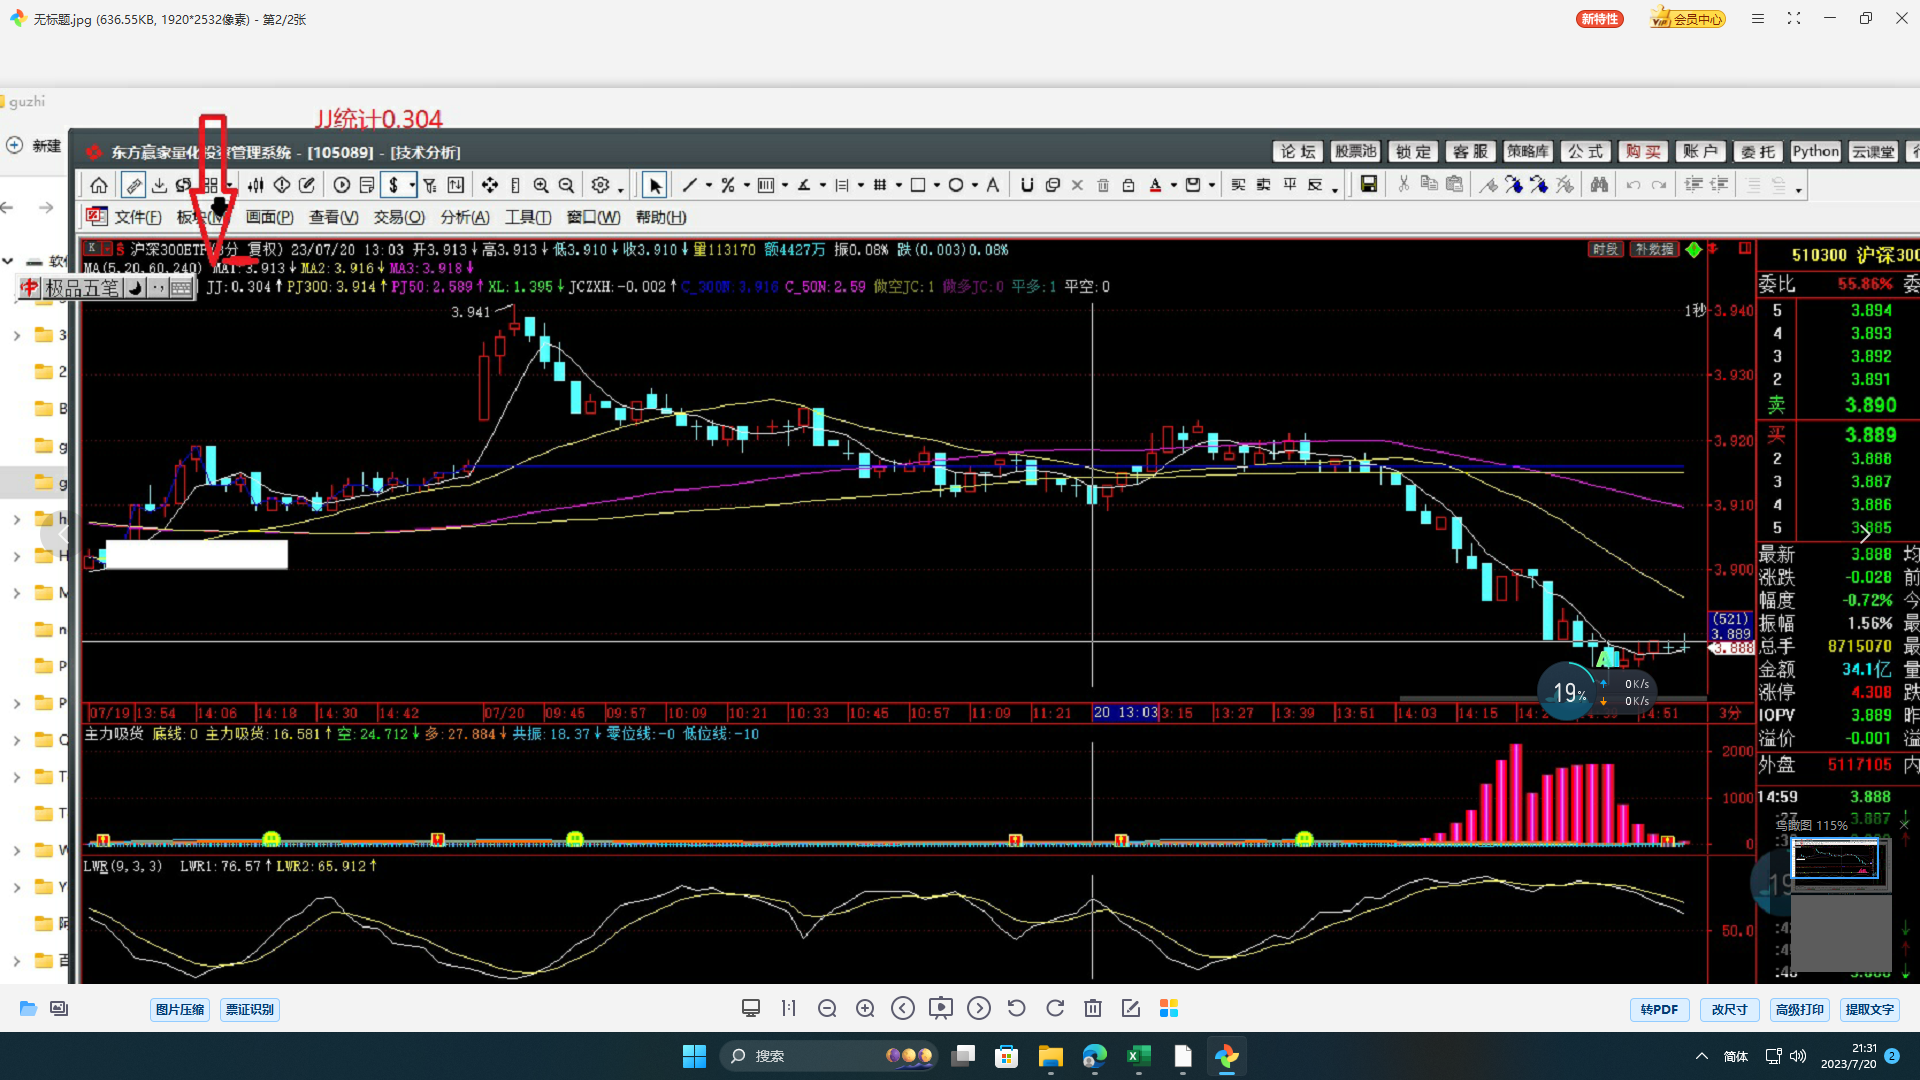The image size is (1920, 1080).
Task: Click the play-circle replay toolbar icon
Action: 342,185
